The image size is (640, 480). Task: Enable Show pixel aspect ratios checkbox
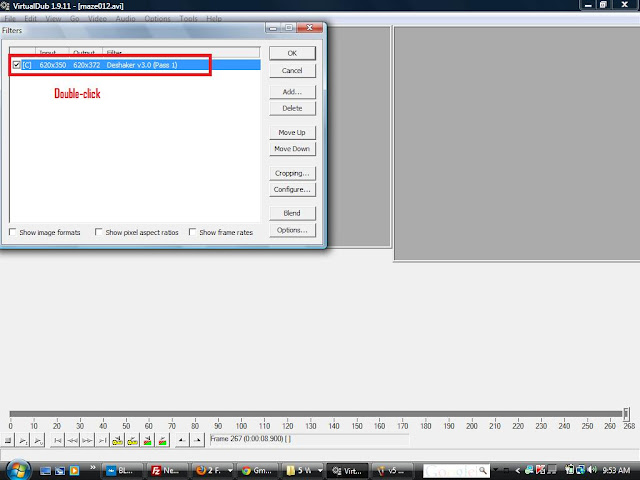pos(98,232)
